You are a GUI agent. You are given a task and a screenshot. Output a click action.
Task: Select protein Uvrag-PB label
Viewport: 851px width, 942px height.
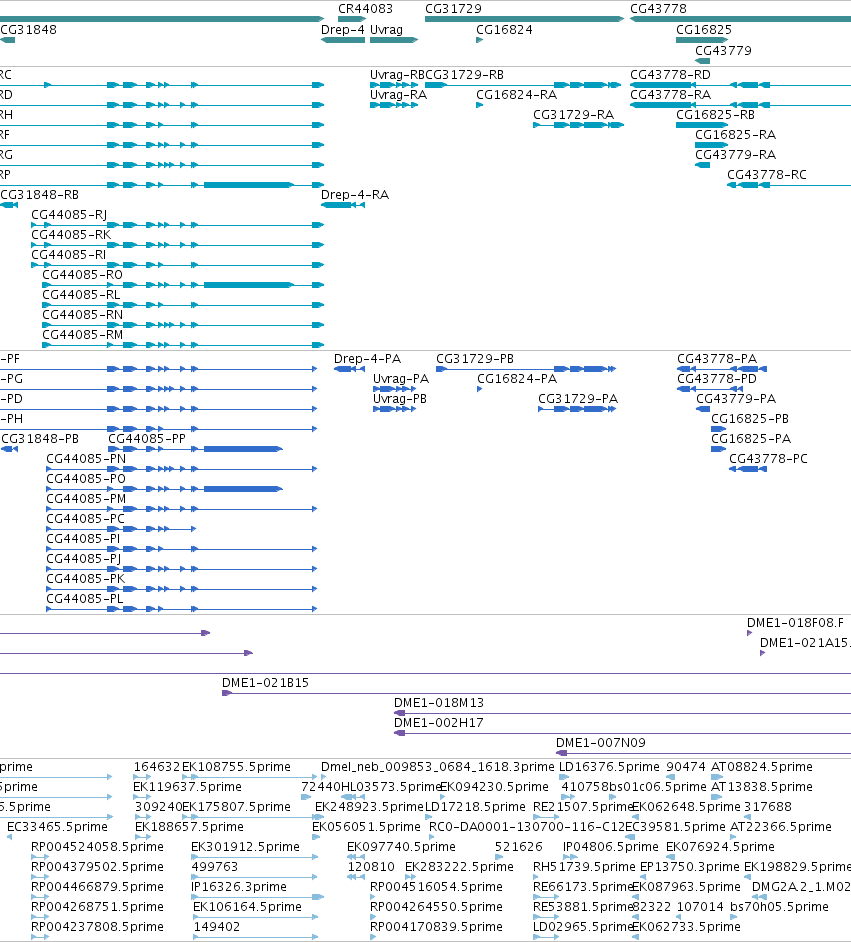coord(400,399)
